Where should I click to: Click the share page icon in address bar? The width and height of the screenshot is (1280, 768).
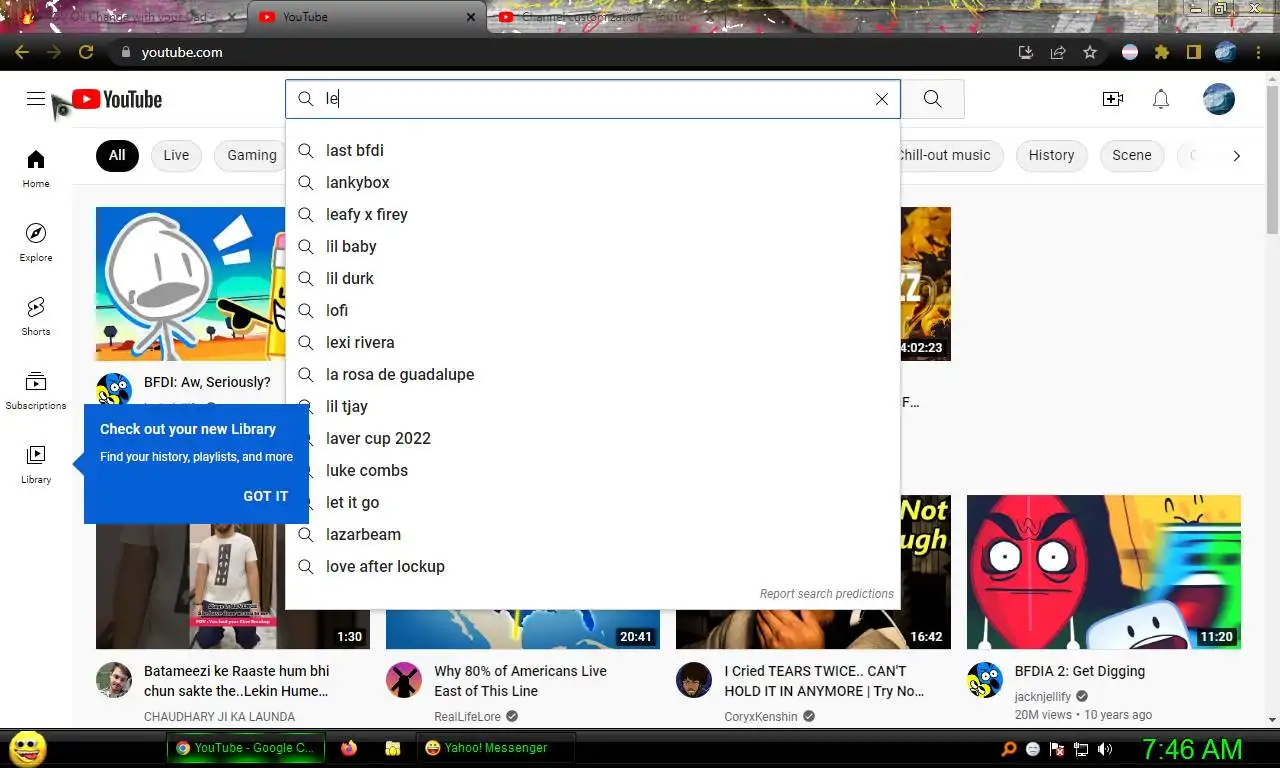(1058, 52)
